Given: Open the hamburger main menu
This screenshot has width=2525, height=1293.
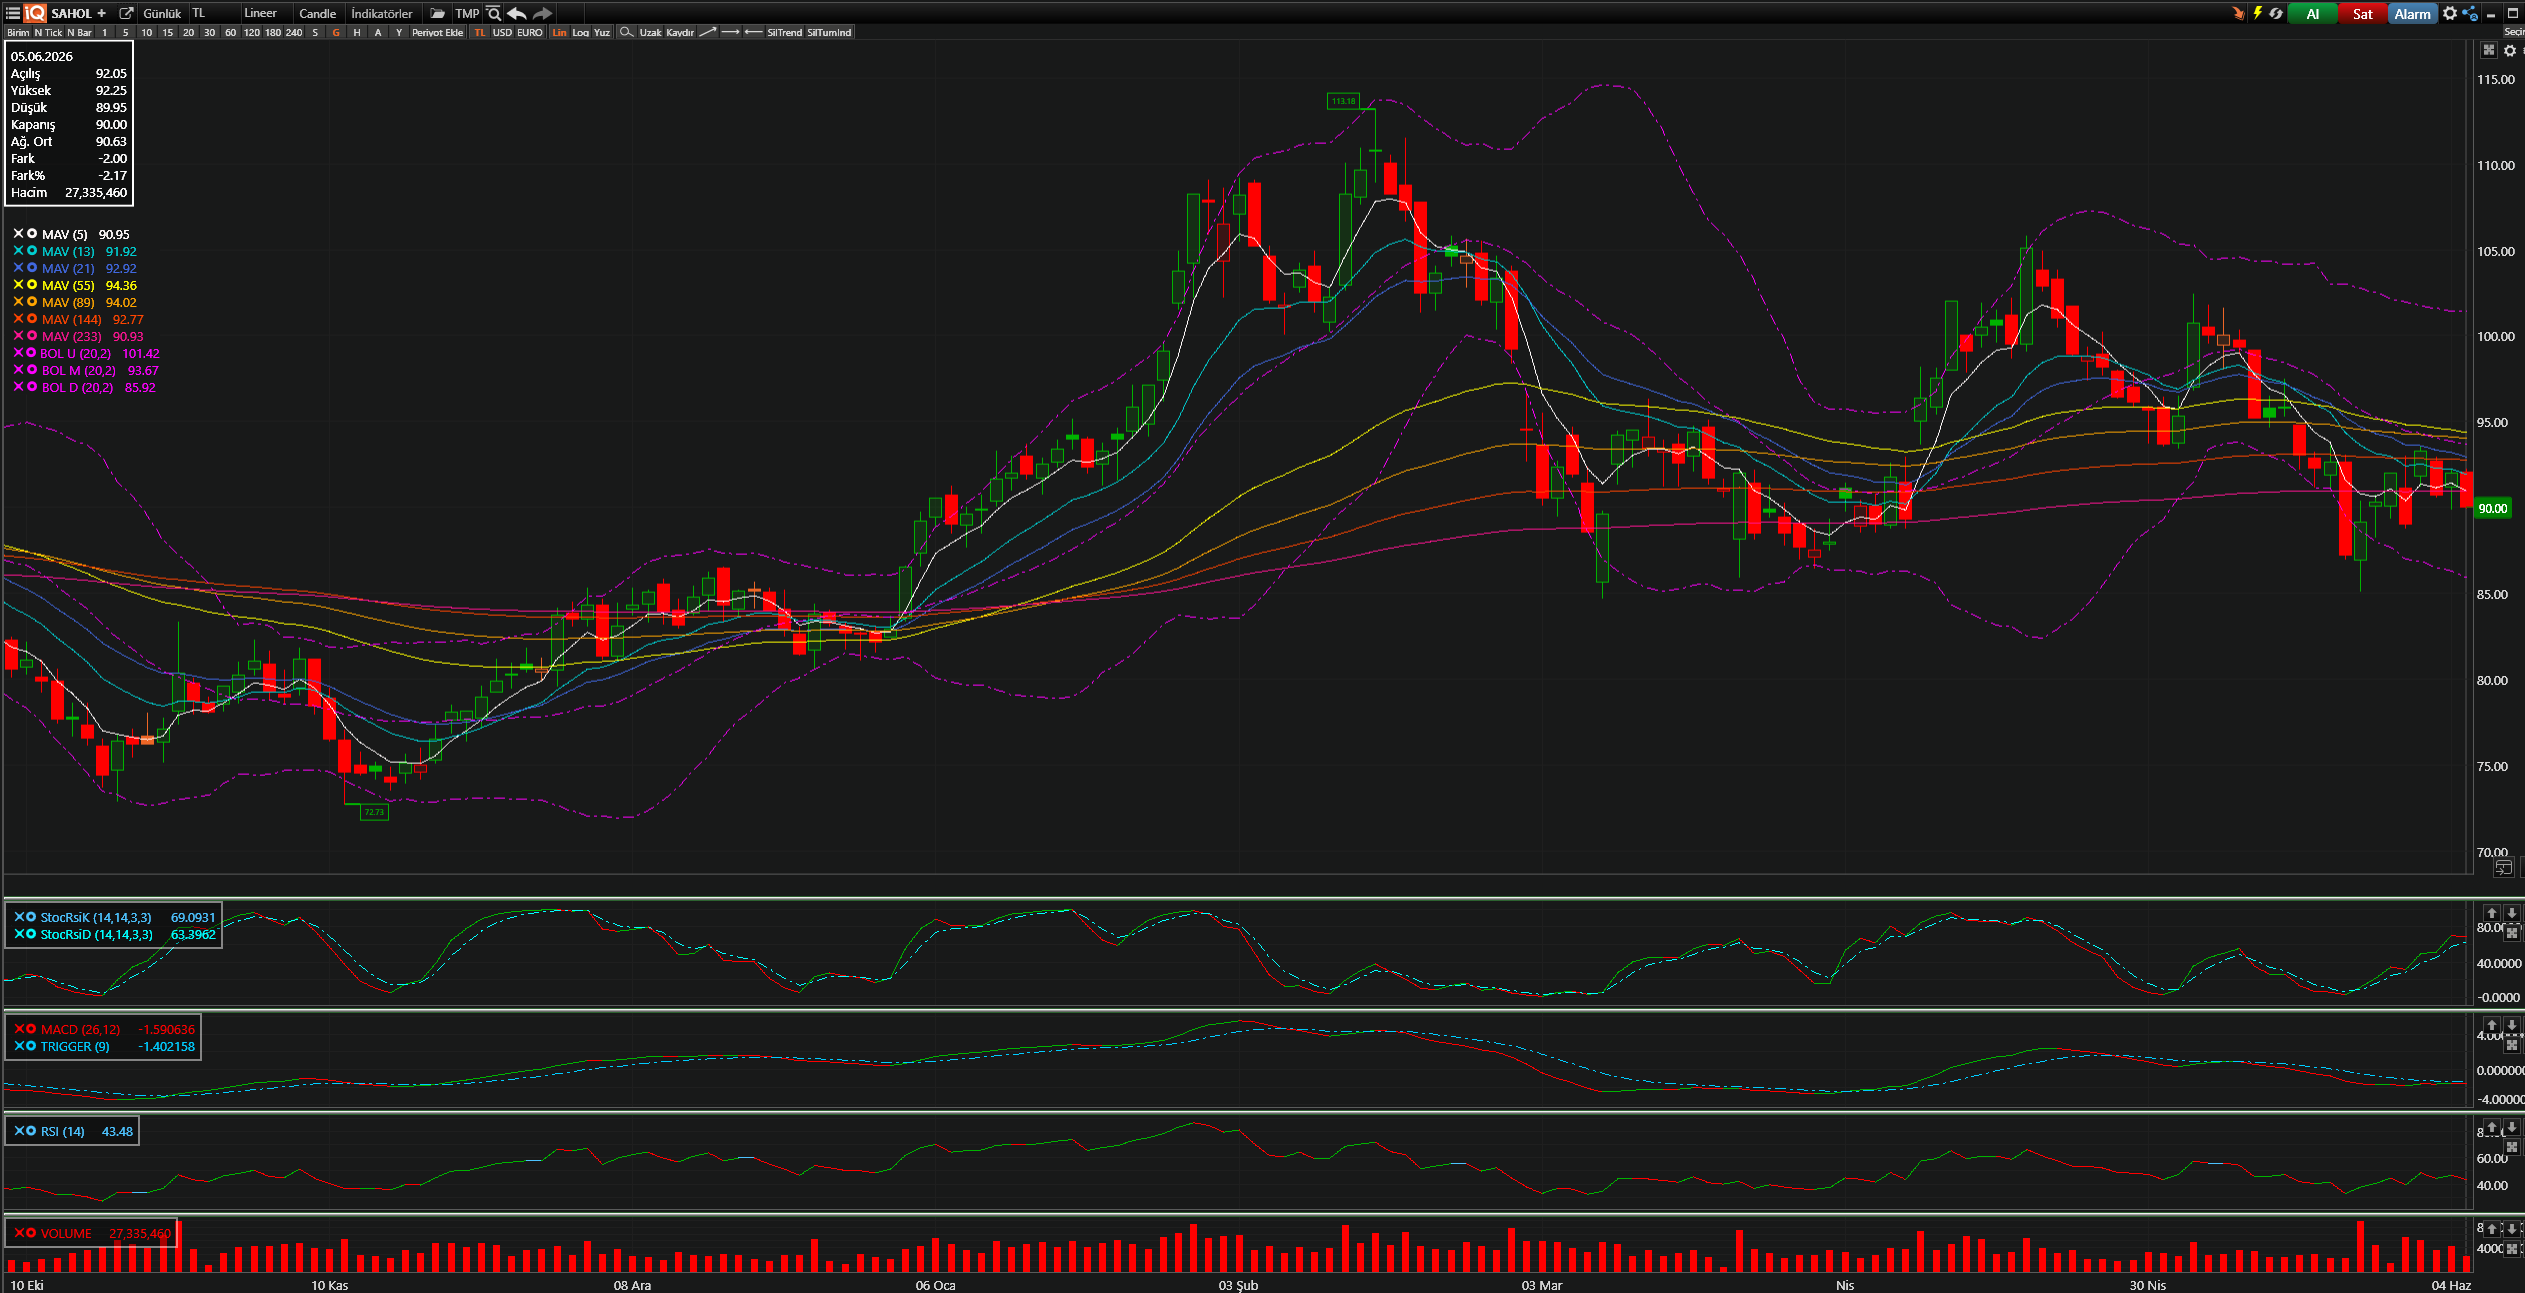Looking at the screenshot, I should (13, 13).
